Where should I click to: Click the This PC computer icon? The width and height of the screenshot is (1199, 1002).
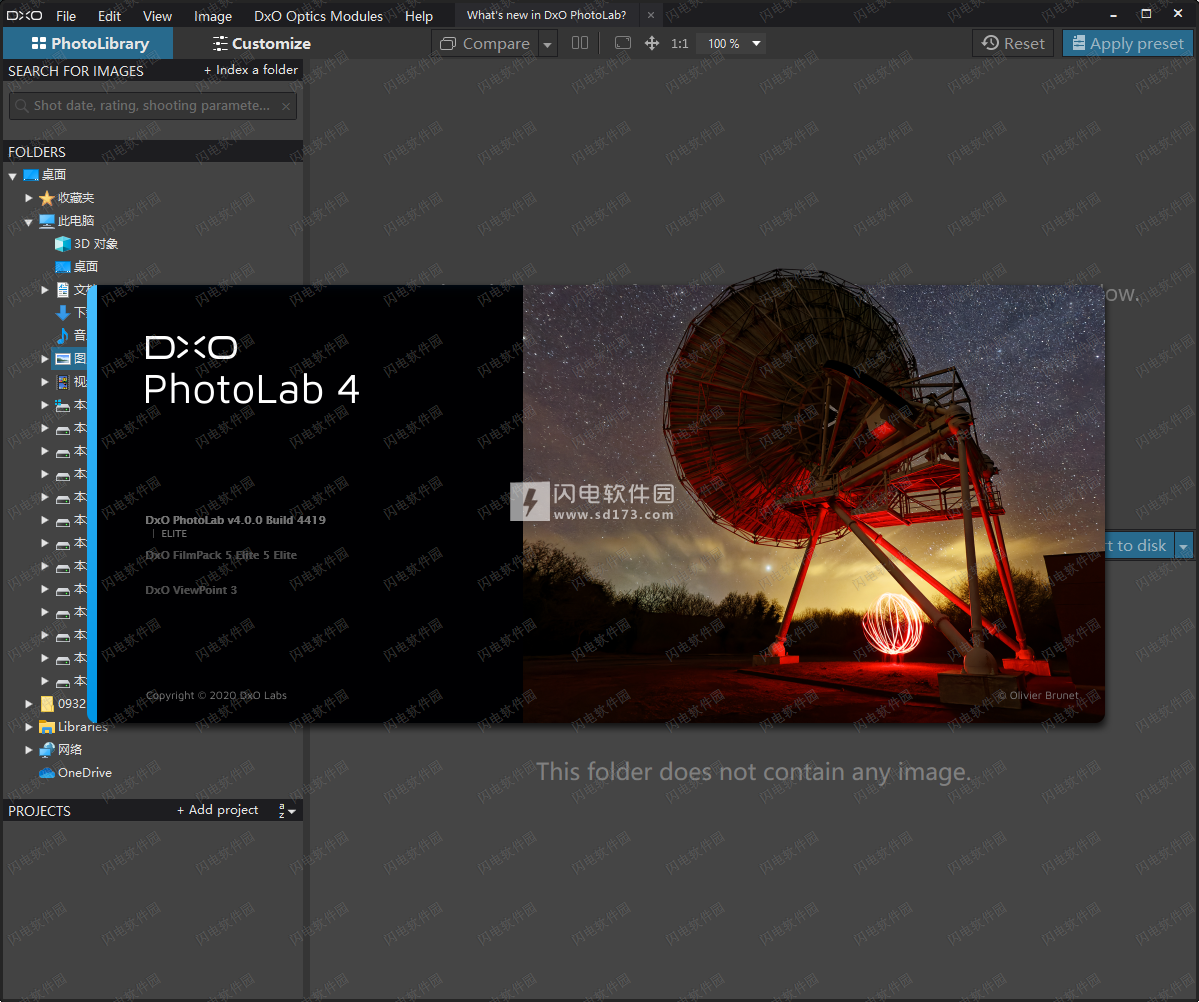47,221
